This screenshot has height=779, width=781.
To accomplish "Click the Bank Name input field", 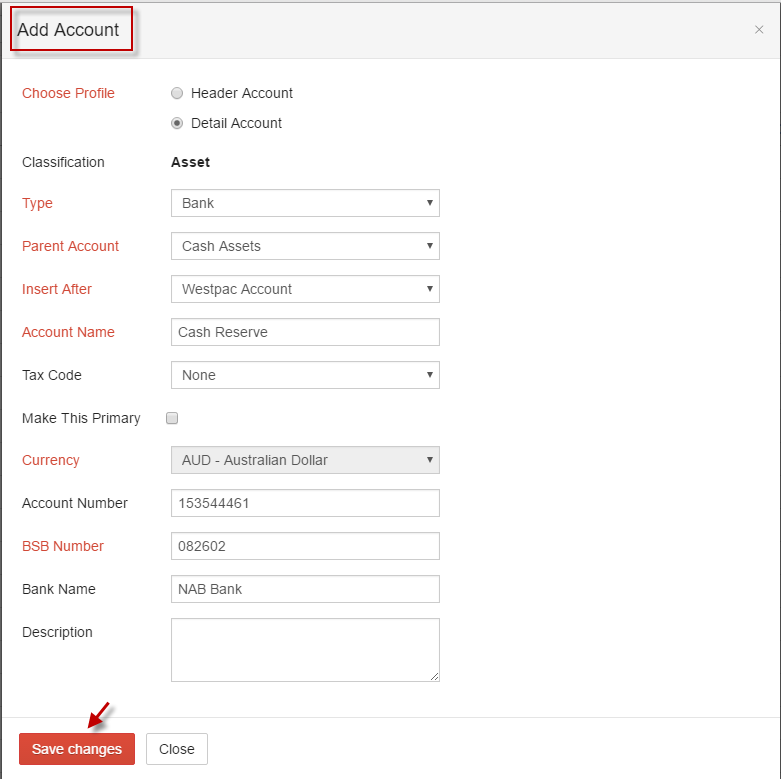I will point(305,589).
